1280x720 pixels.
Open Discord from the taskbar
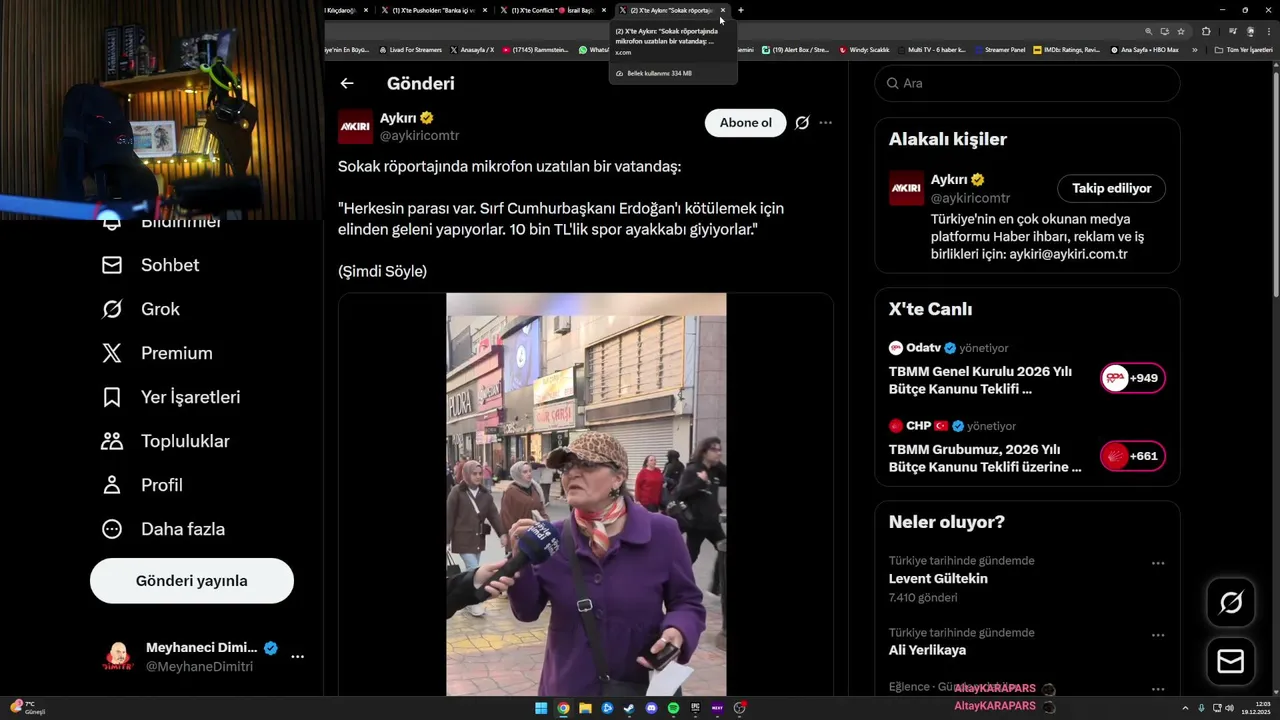pos(651,708)
